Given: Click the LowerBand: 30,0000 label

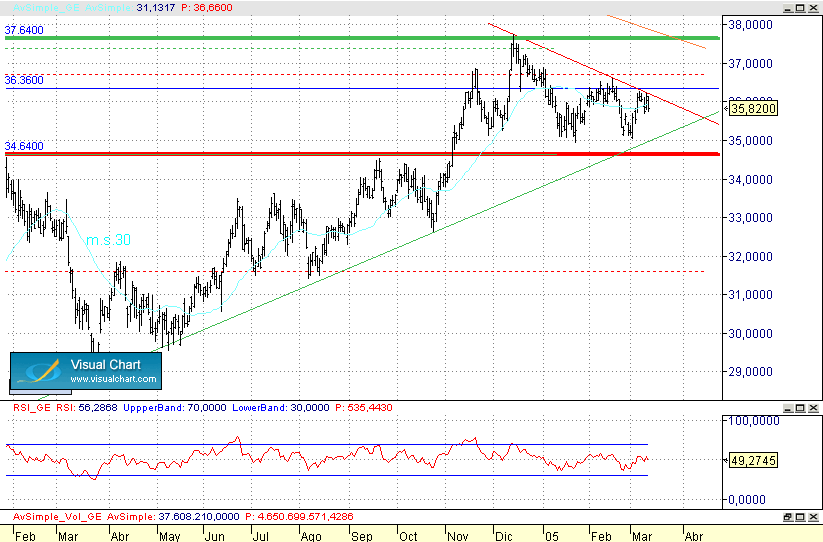Looking at the screenshot, I should 281,408.
